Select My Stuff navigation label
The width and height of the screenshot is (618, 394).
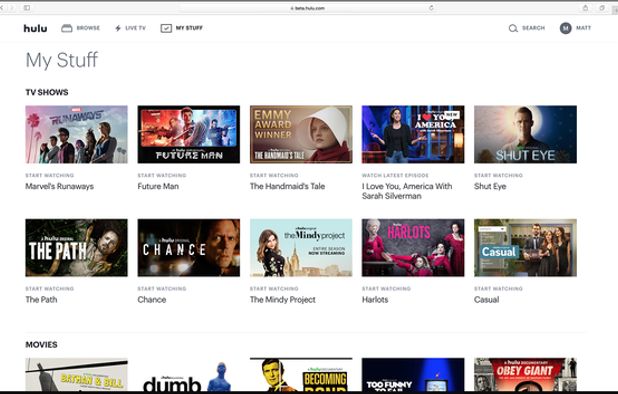[189, 28]
